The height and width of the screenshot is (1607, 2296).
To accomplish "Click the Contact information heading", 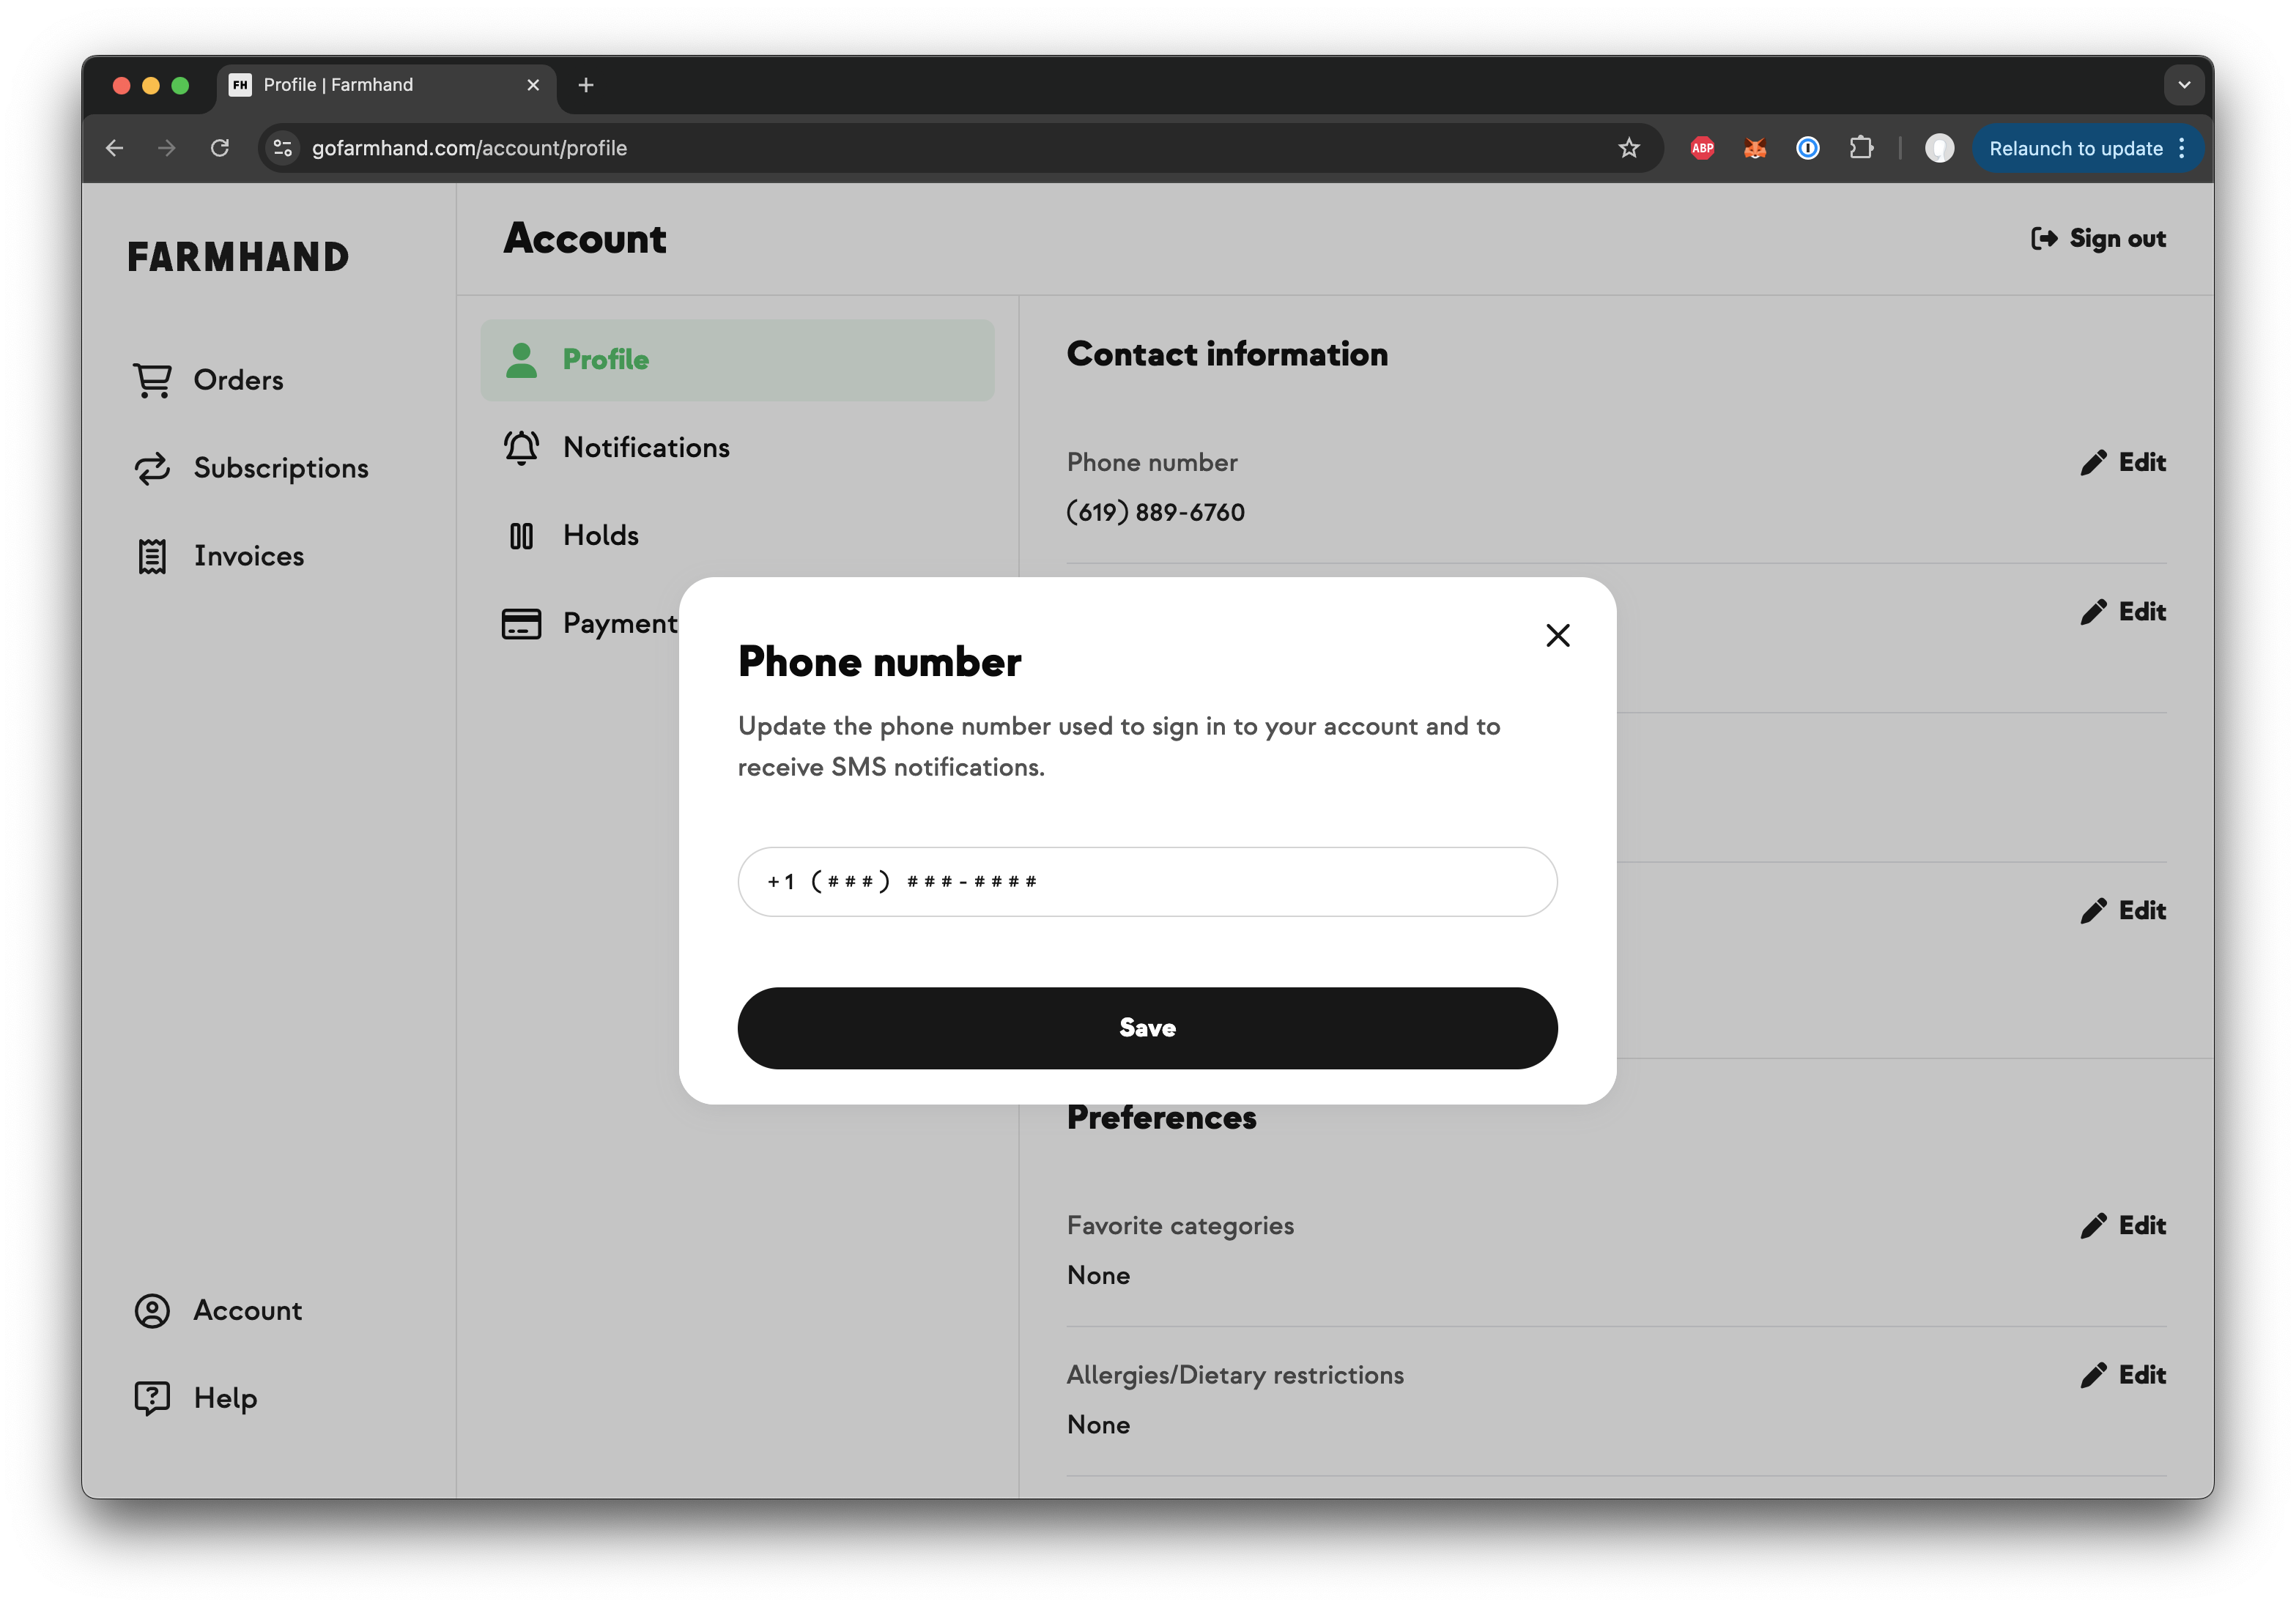I will [x=1227, y=354].
